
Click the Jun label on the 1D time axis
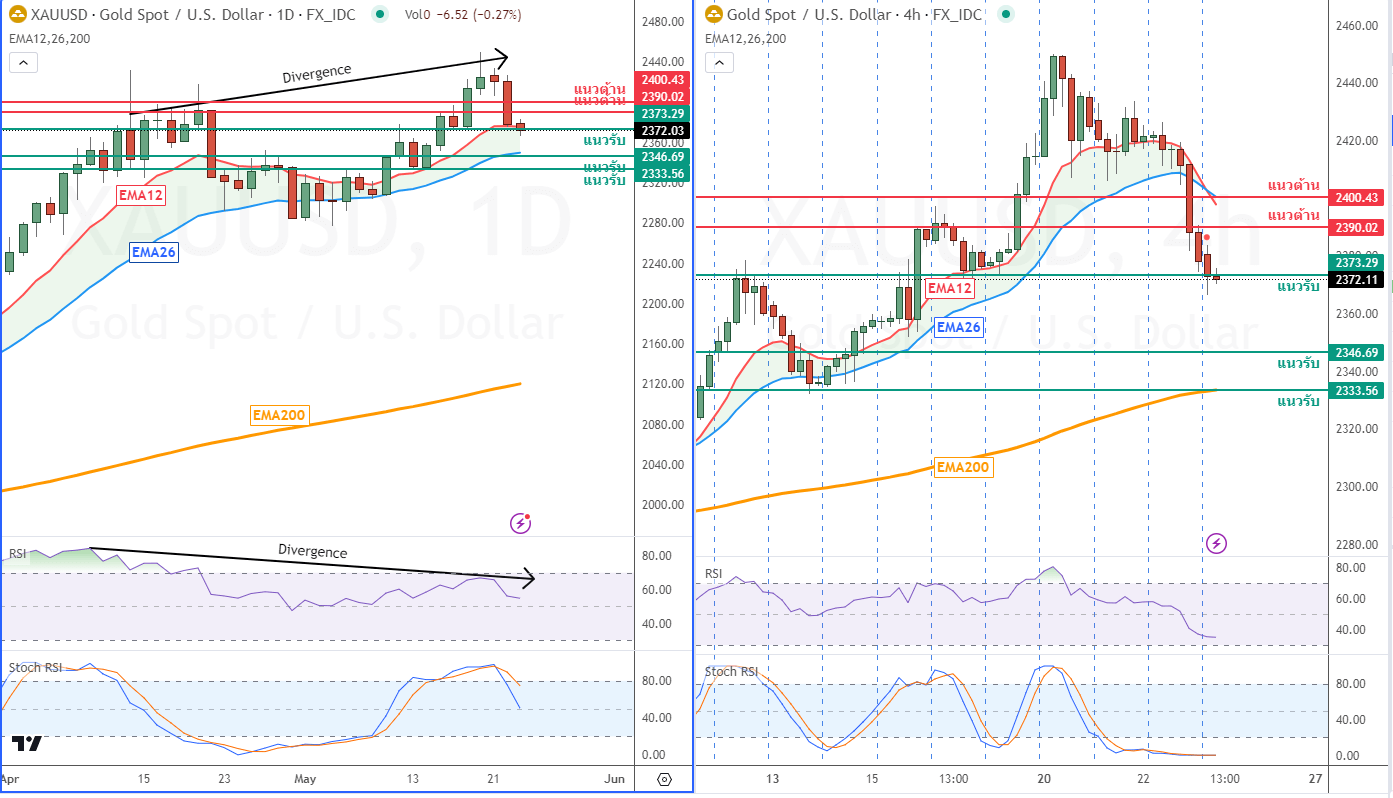click(616, 779)
